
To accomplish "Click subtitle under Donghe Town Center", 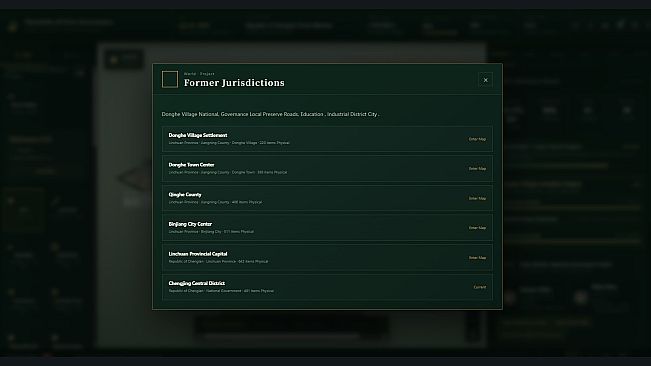I will 228,172.
